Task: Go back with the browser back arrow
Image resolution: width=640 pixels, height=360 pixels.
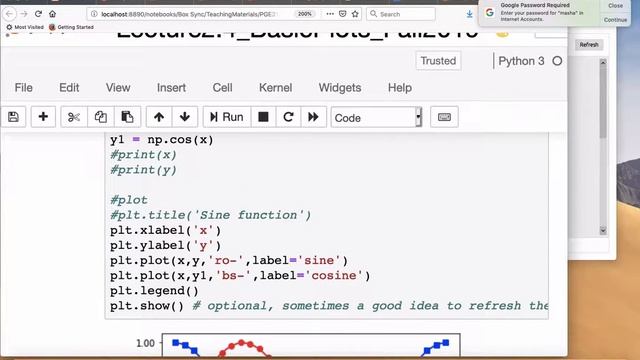Action: 9,14
